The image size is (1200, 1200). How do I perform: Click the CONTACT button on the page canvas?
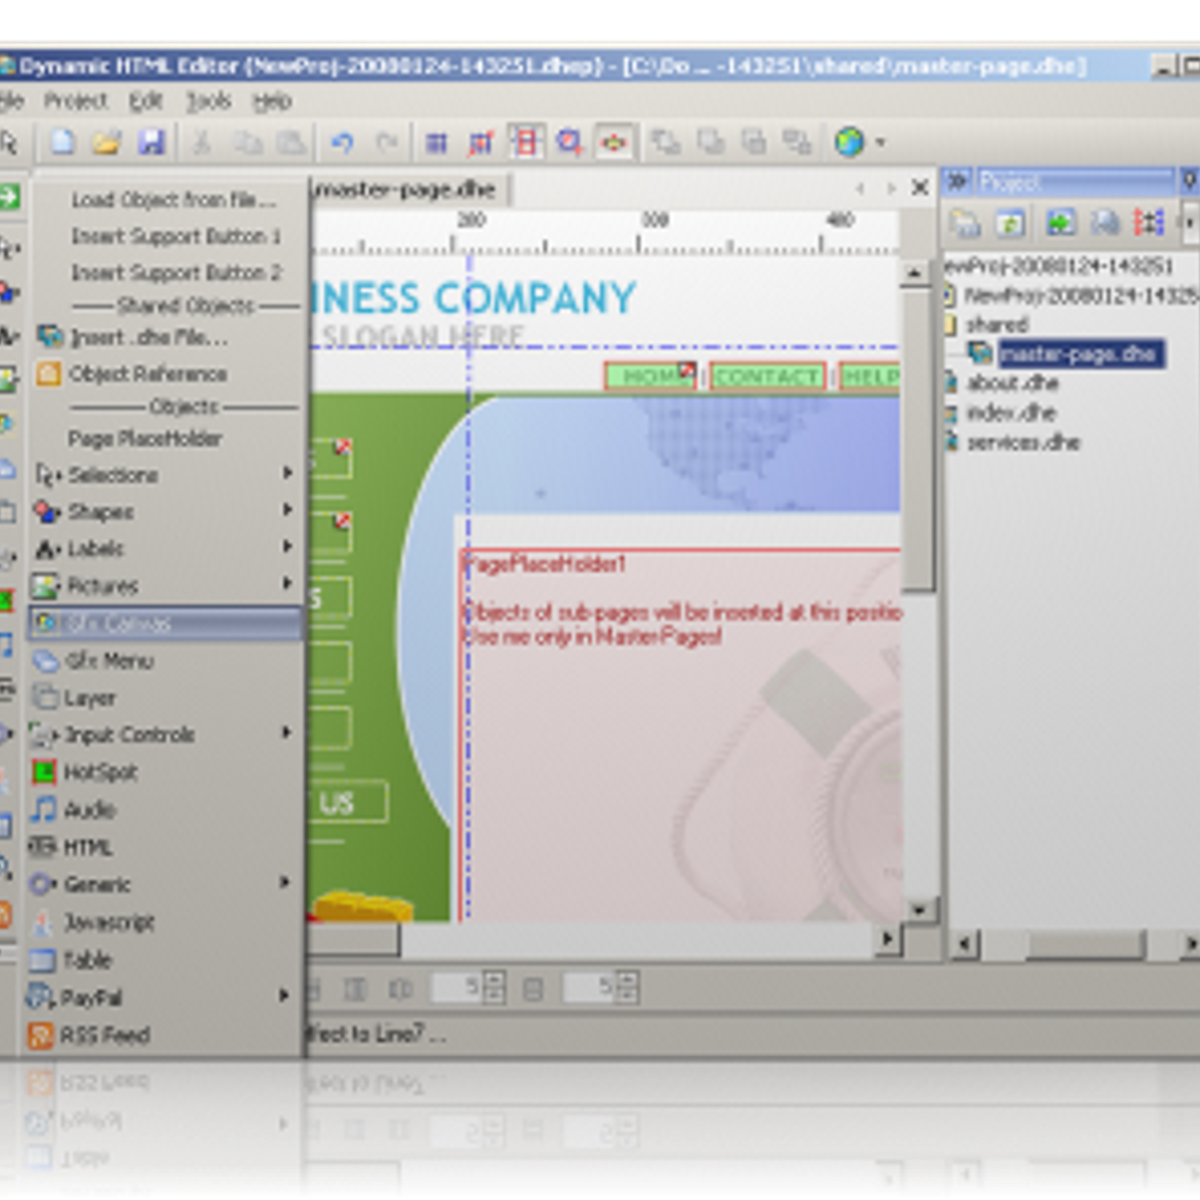pyautogui.click(x=766, y=377)
